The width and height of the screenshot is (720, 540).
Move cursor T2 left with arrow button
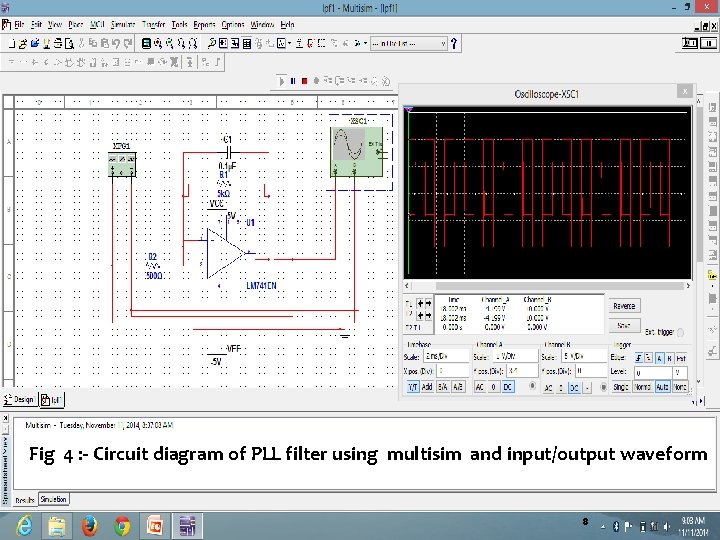click(420, 315)
